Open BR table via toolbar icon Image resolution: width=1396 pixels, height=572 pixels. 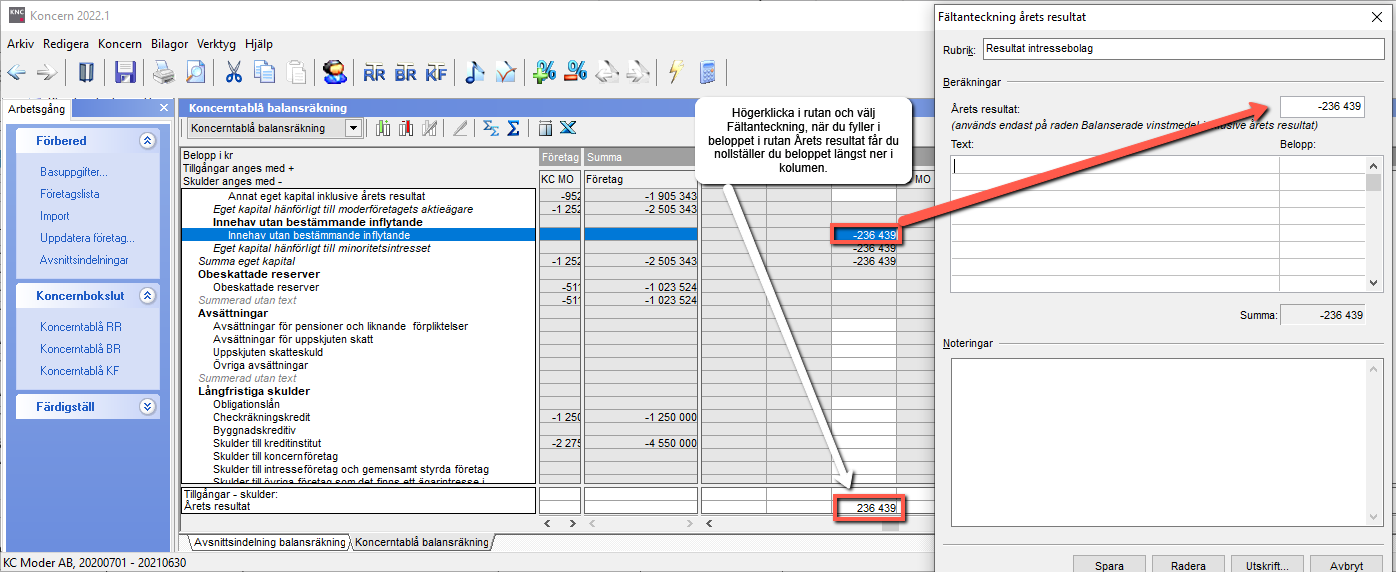(x=406, y=72)
